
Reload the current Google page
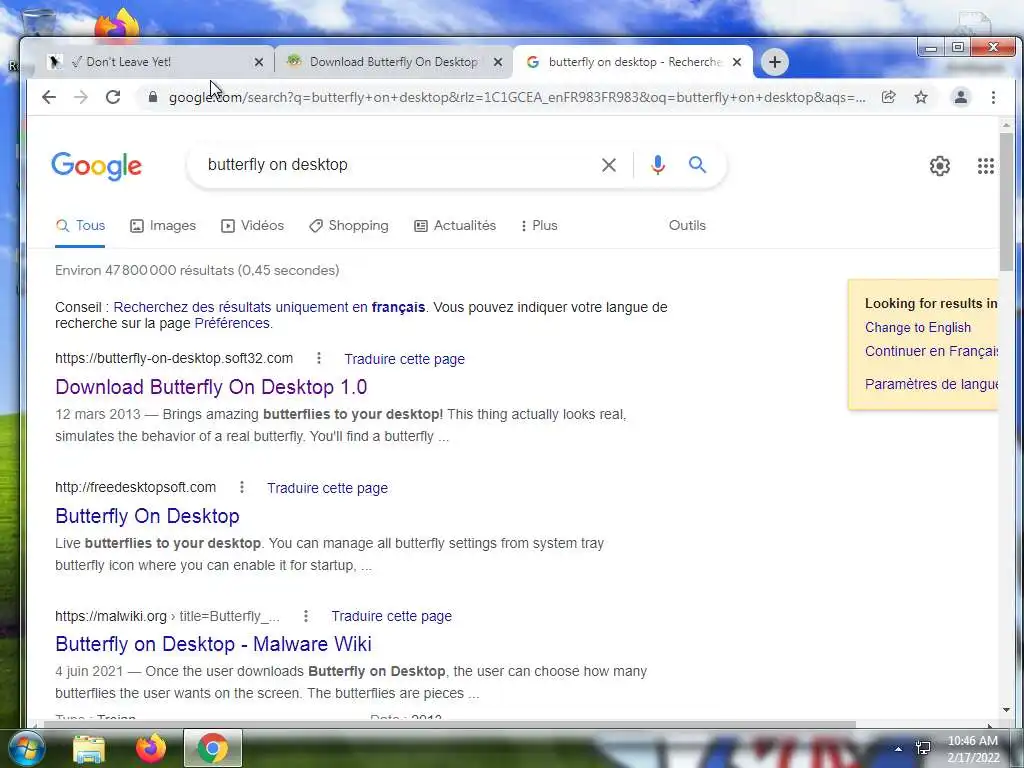pyautogui.click(x=113, y=97)
